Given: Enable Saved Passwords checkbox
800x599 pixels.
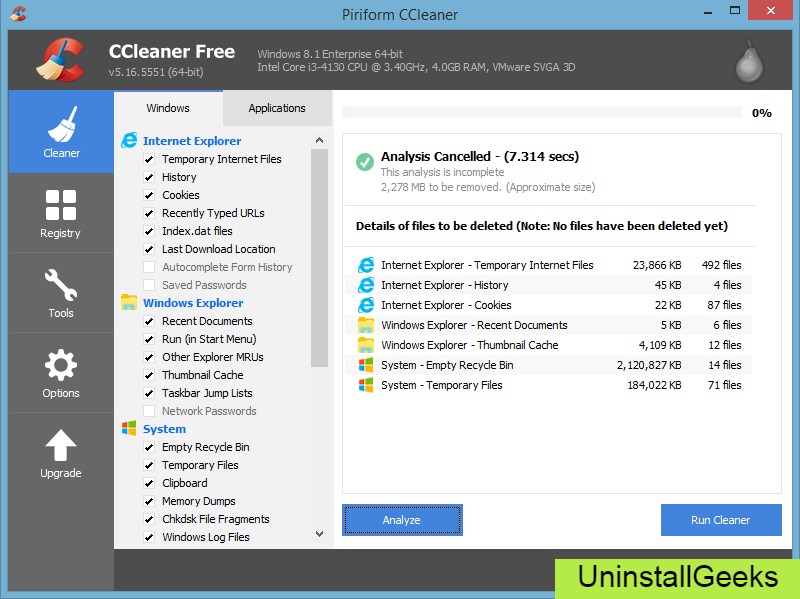Looking at the screenshot, I should [x=149, y=285].
